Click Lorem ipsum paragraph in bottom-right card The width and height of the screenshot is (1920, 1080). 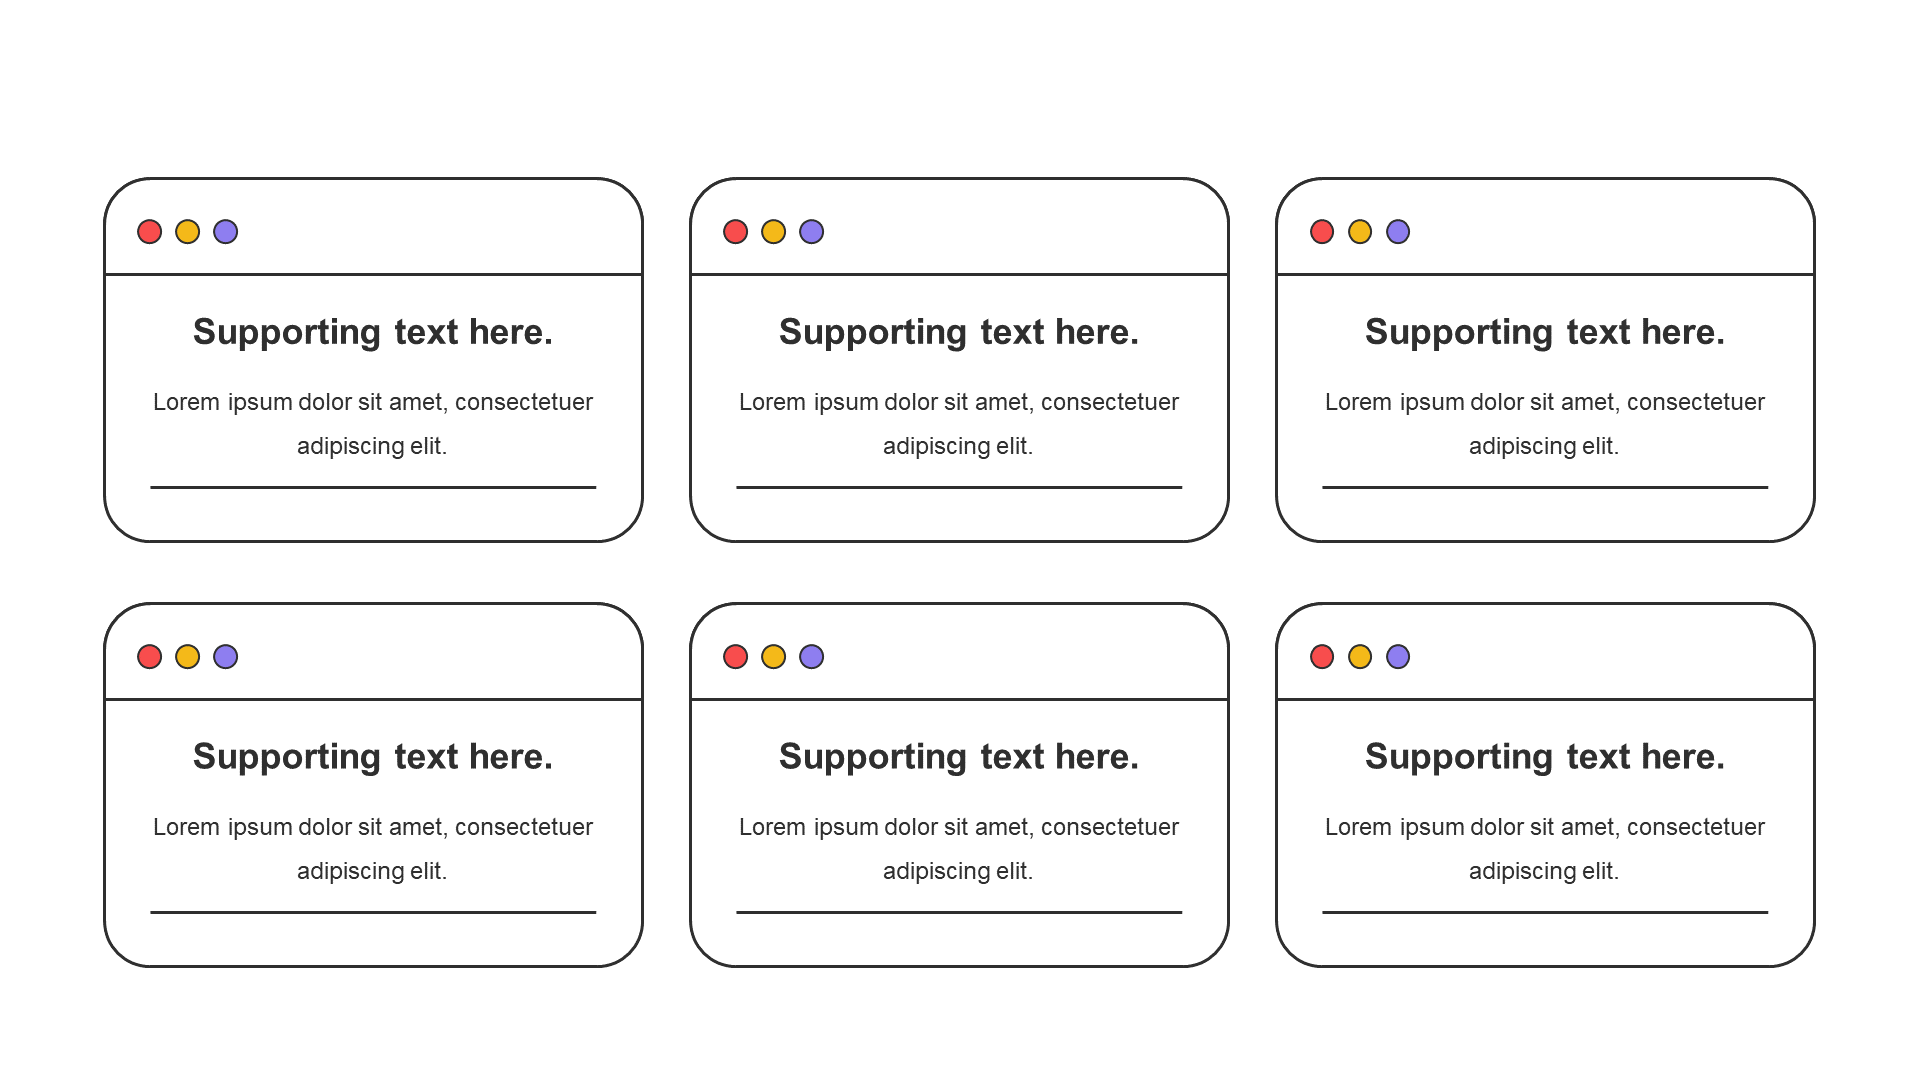tap(1545, 849)
